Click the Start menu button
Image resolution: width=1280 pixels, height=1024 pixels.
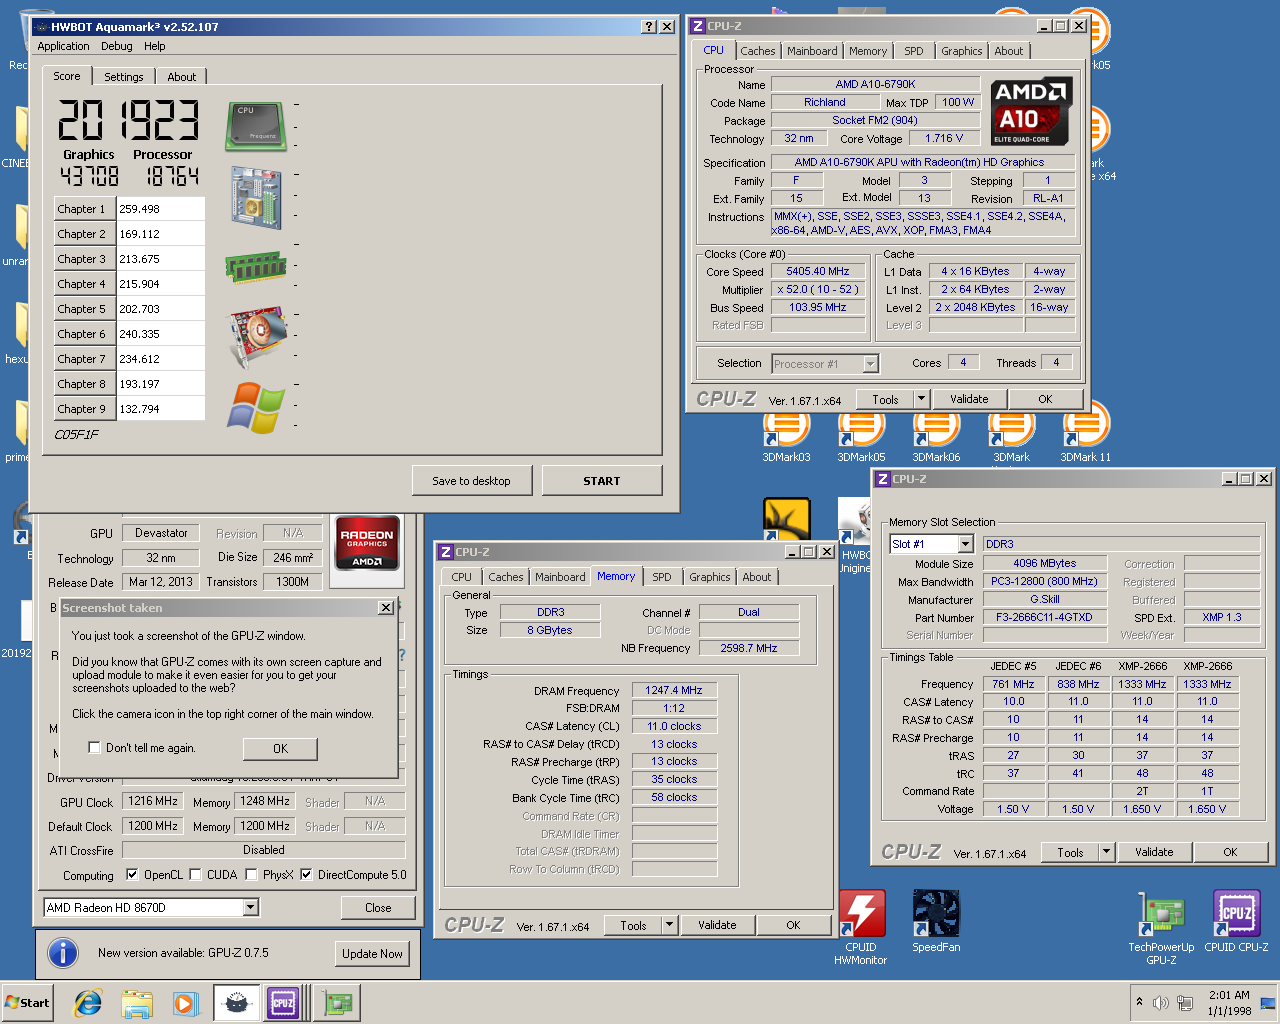tap(28, 1003)
